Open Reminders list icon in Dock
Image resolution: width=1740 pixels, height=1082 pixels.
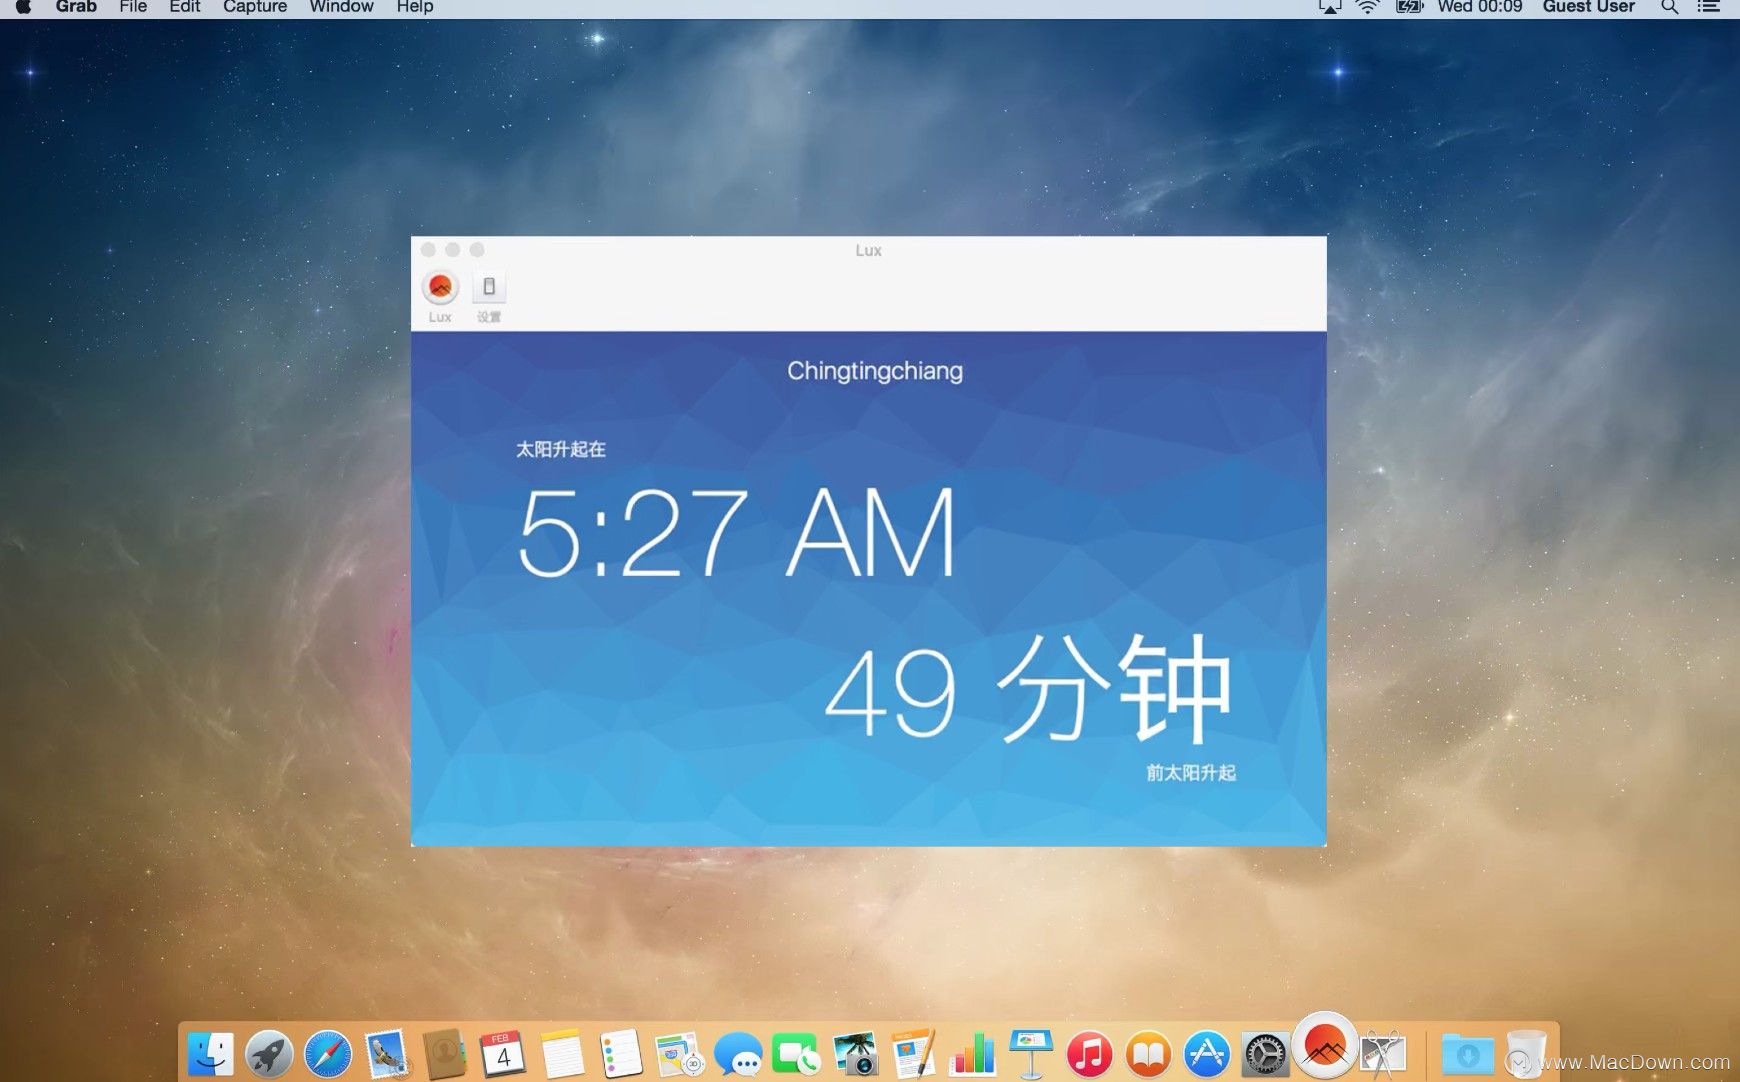pos(621,1054)
